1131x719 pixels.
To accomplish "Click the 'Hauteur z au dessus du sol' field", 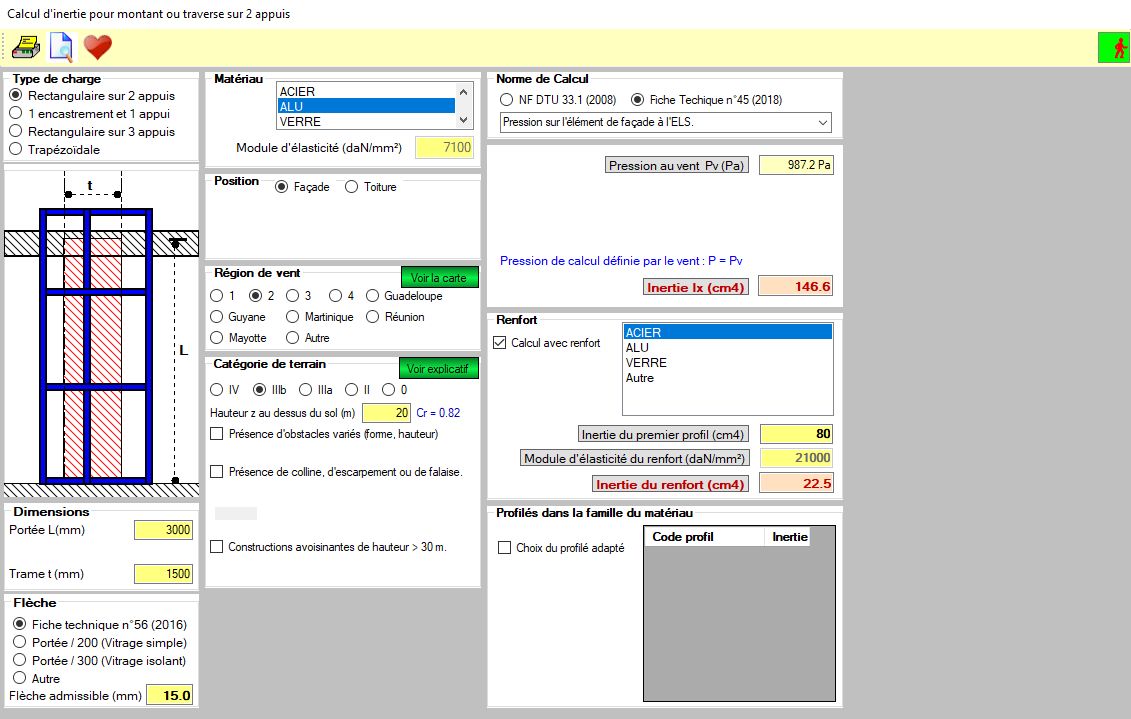I will pos(386,413).
